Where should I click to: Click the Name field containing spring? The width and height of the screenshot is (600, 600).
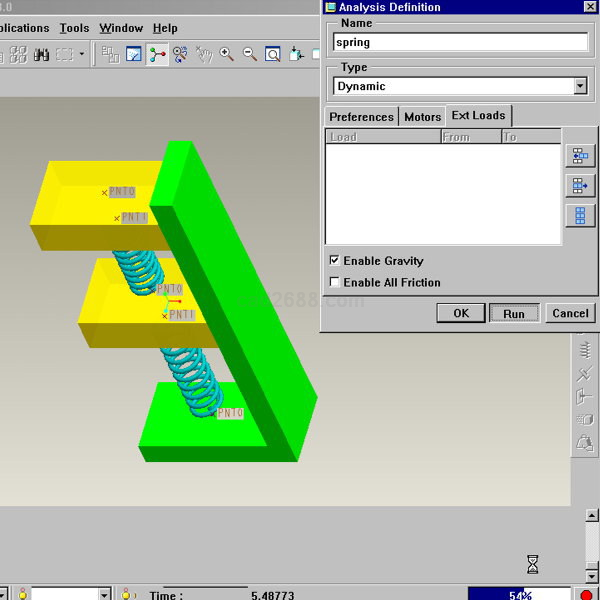click(x=460, y=43)
